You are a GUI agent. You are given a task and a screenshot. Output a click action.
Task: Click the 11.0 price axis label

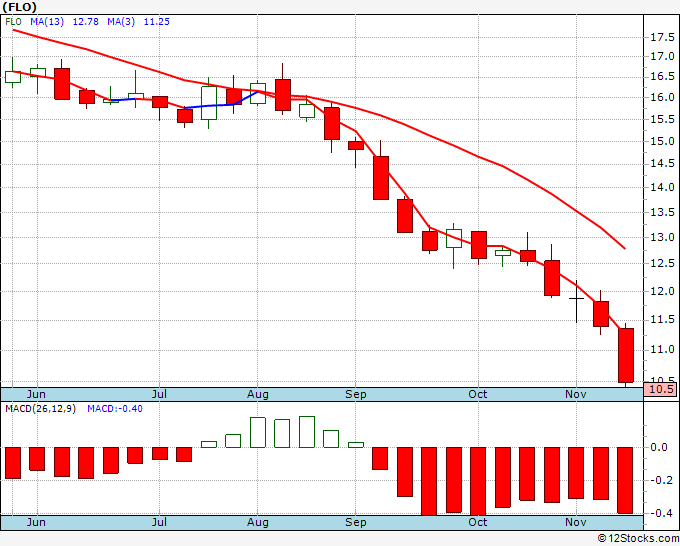point(662,349)
